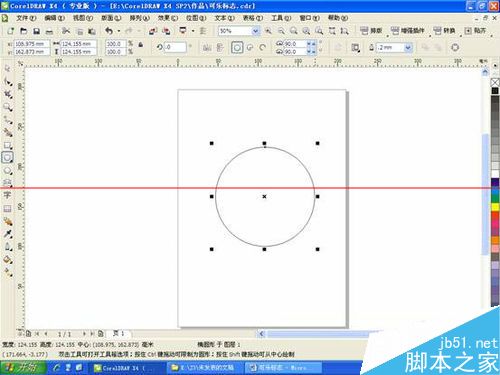Select the Text tool in the toolbox
Screen dimensions: 500x375
(x=7, y=195)
